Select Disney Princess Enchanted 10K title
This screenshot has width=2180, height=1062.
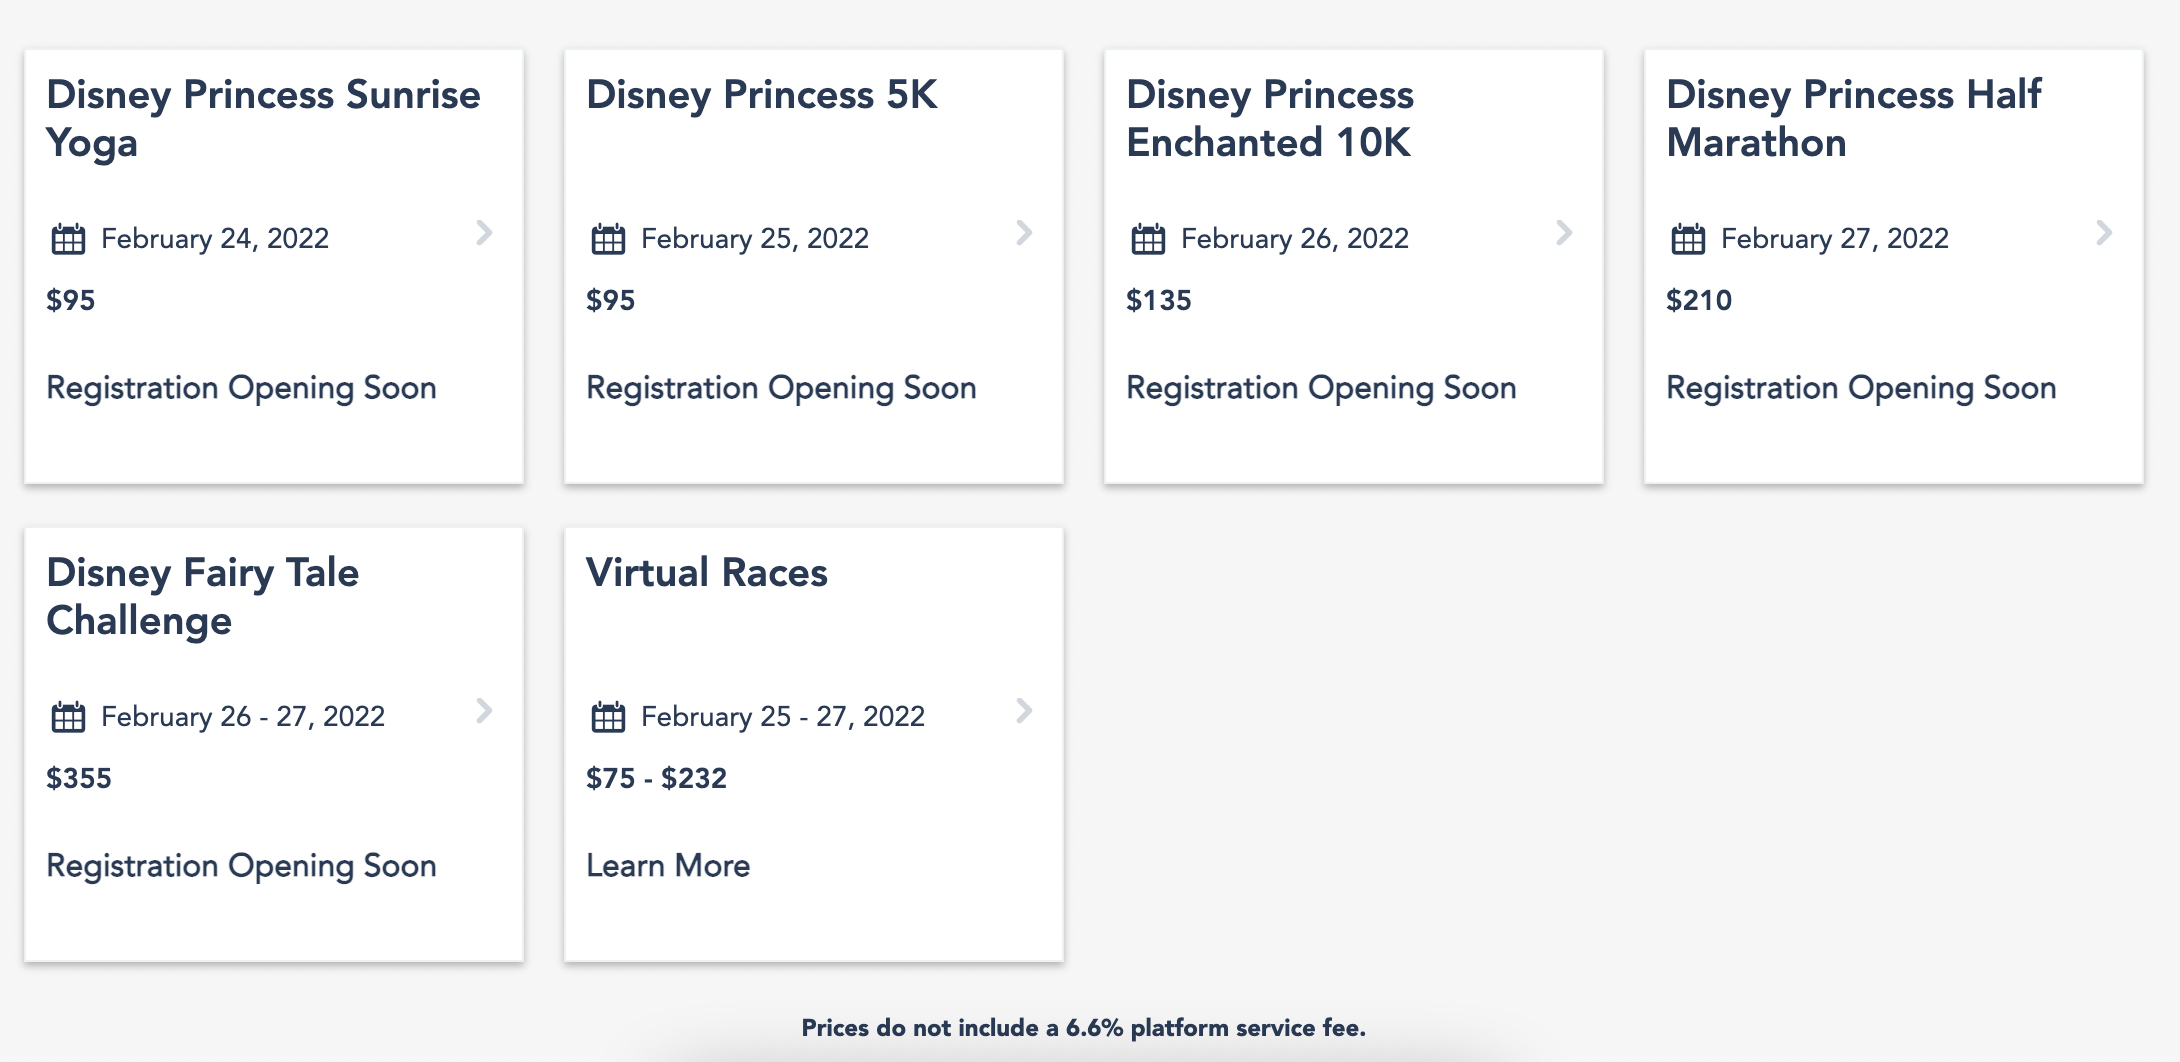pos(1269,118)
